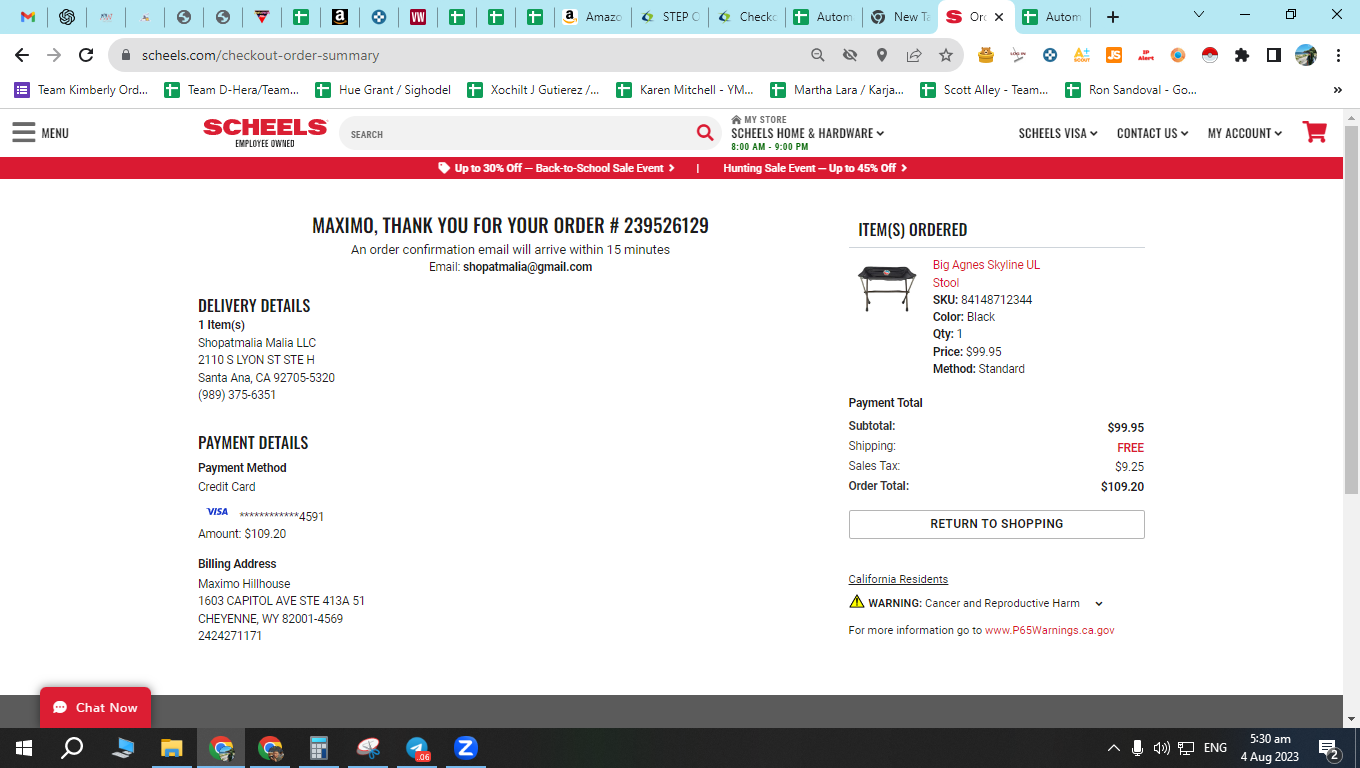This screenshot has width=1360, height=768.
Task: Open the Chrome tab search dropdown arrow
Action: 1199,16
